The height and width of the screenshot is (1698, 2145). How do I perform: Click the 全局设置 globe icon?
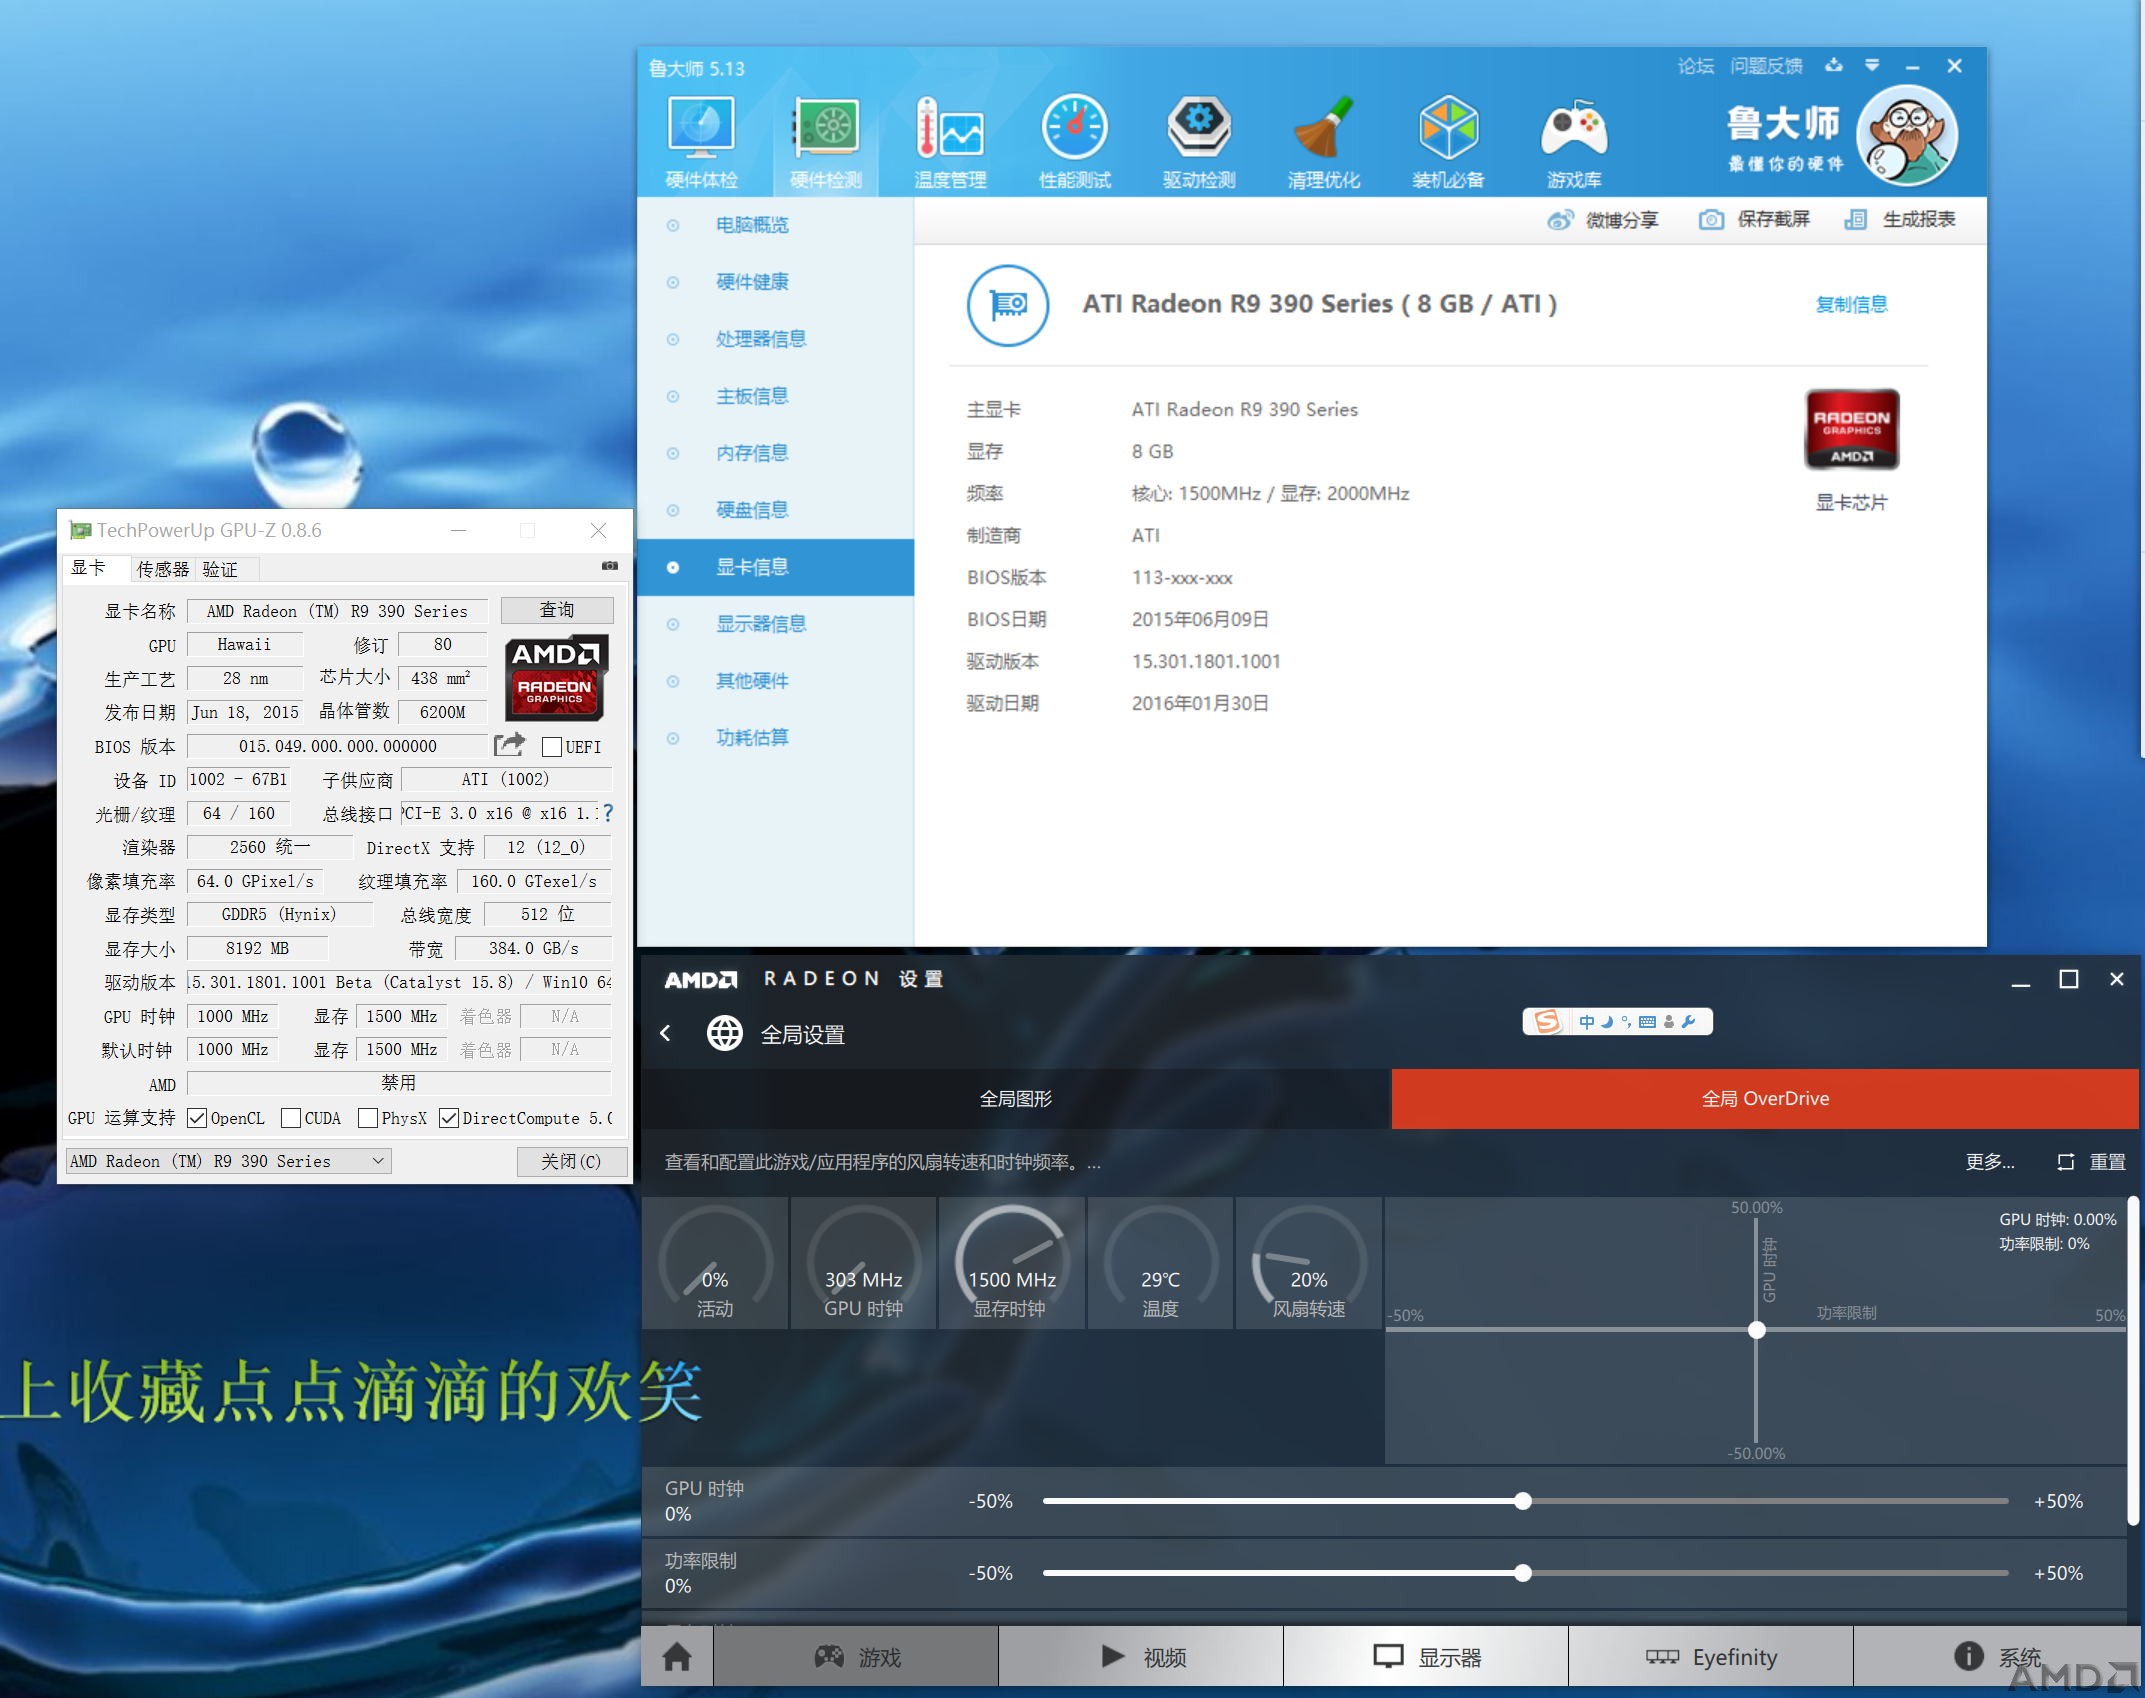(725, 1033)
